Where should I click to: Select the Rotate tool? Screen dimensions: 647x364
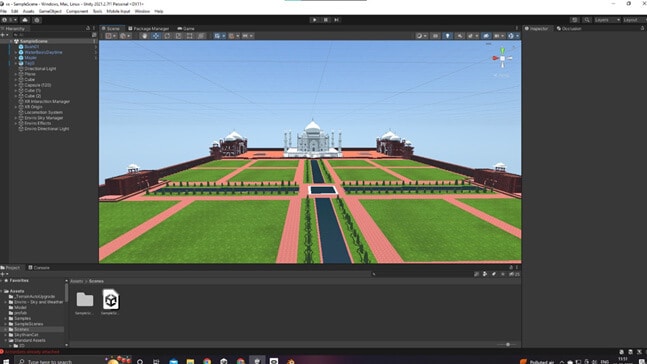(167, 36)
